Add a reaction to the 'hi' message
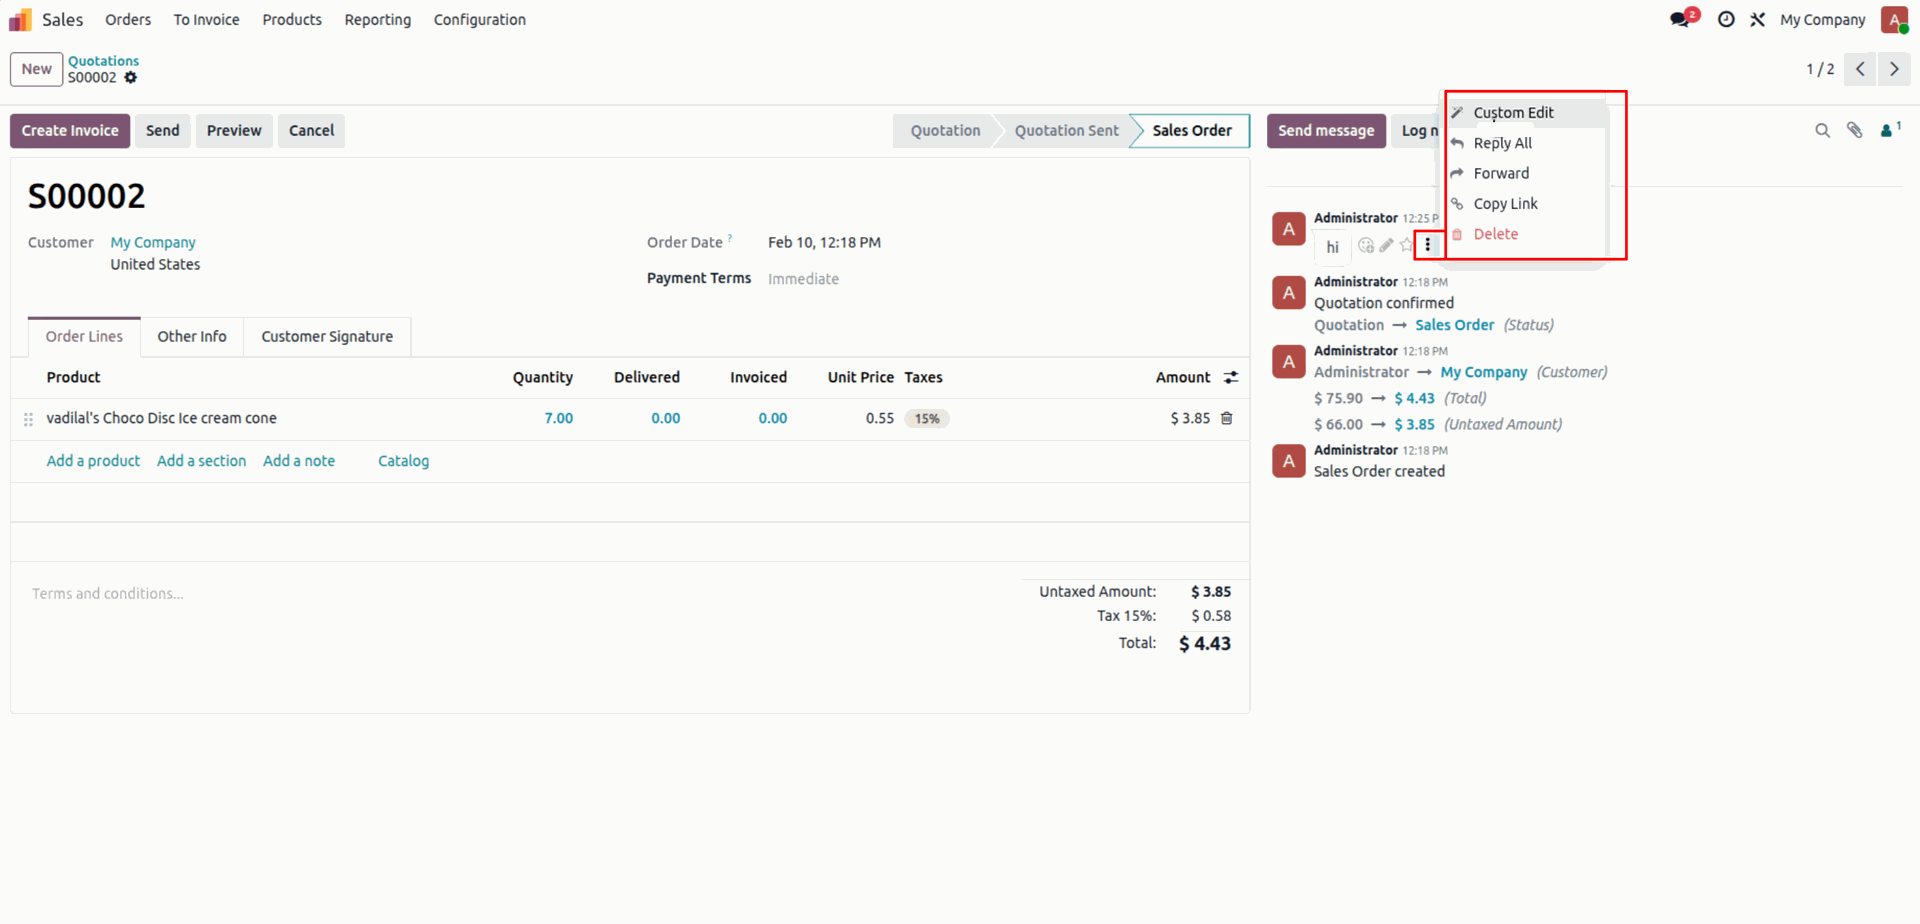1920x924 pixels. pos(1366,245)
